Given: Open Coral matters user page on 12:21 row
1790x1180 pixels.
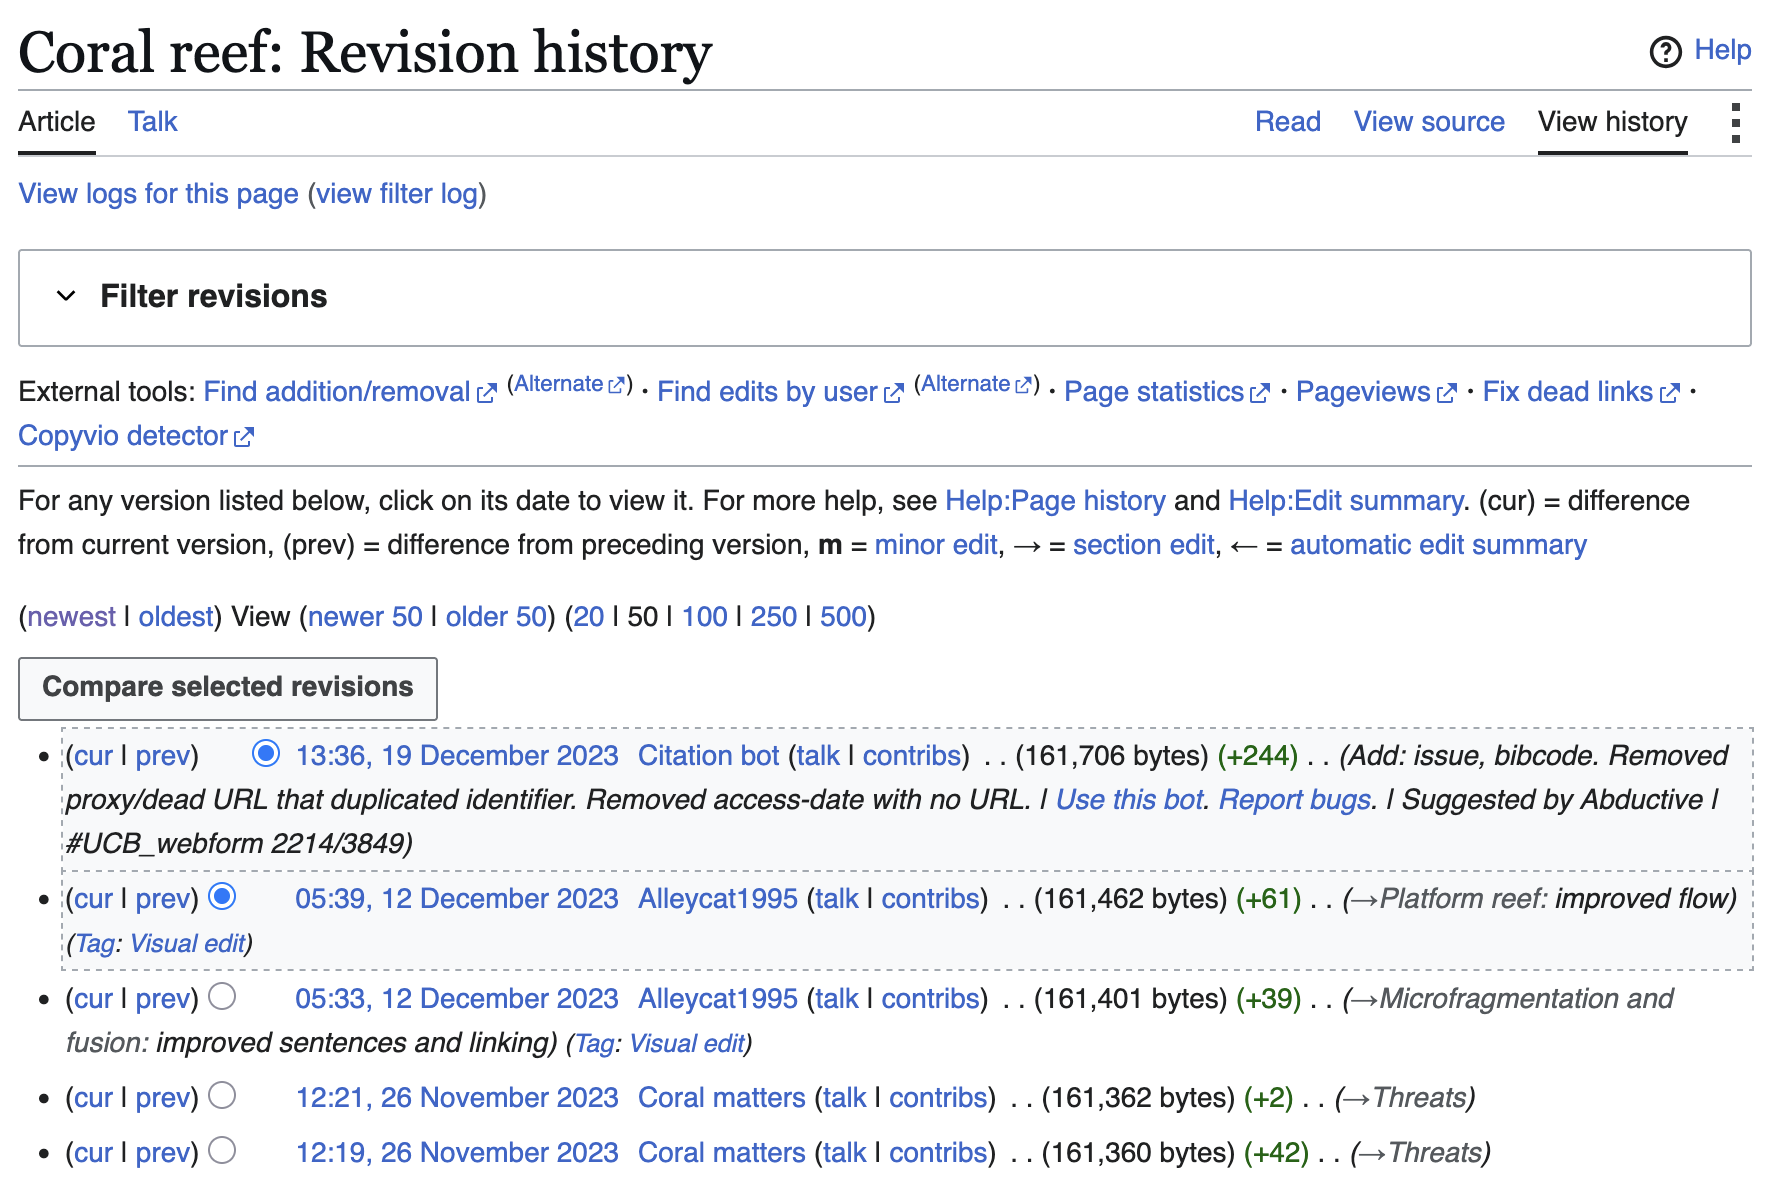Looking at the screenshot, I should (722, 1098).
